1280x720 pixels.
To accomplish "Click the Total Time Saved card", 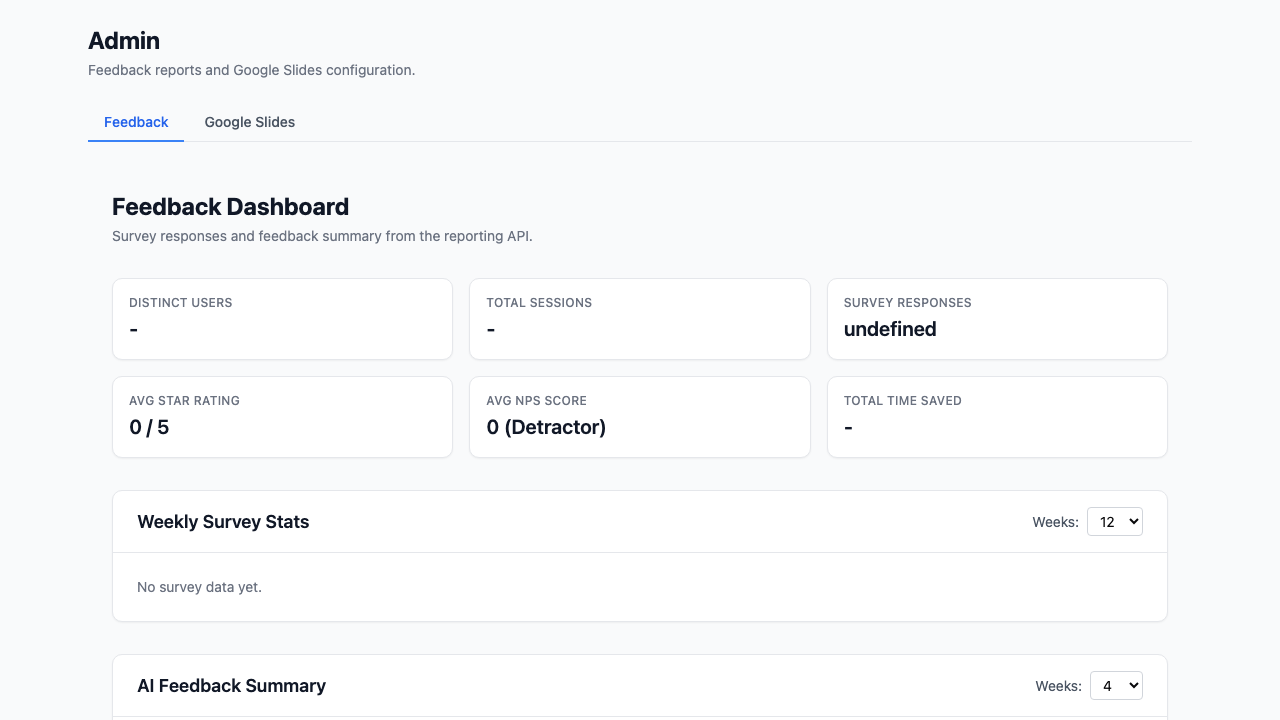I will tap(997, 416).
